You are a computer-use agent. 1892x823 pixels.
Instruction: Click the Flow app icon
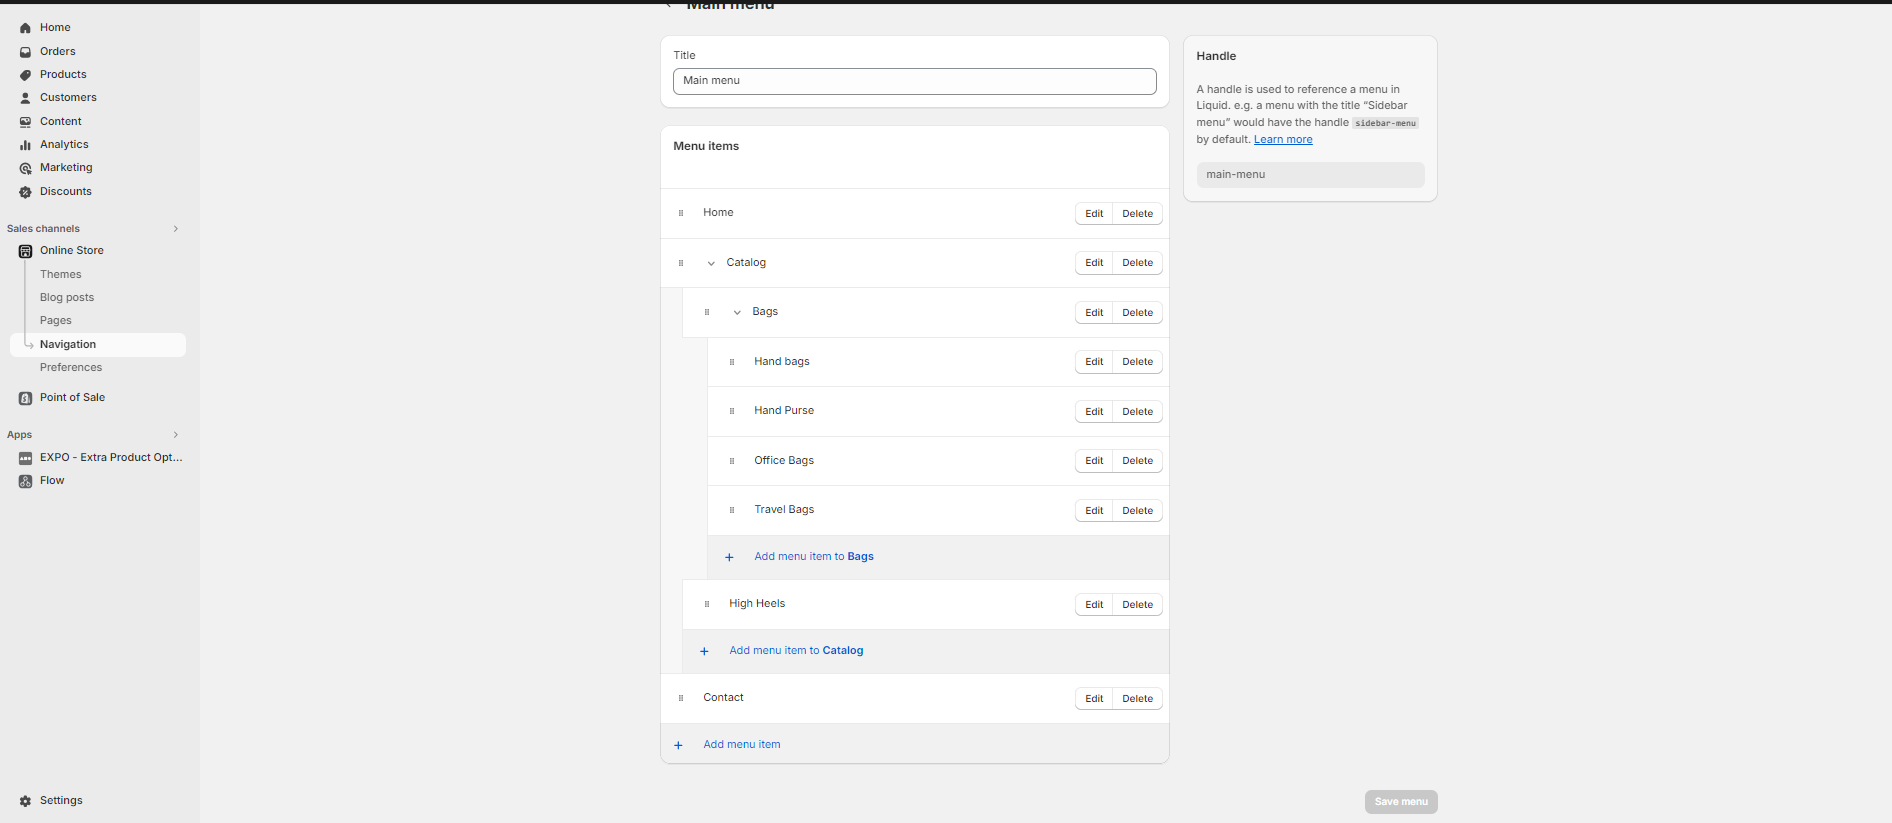pyautogui.click(x=25, y=481)
